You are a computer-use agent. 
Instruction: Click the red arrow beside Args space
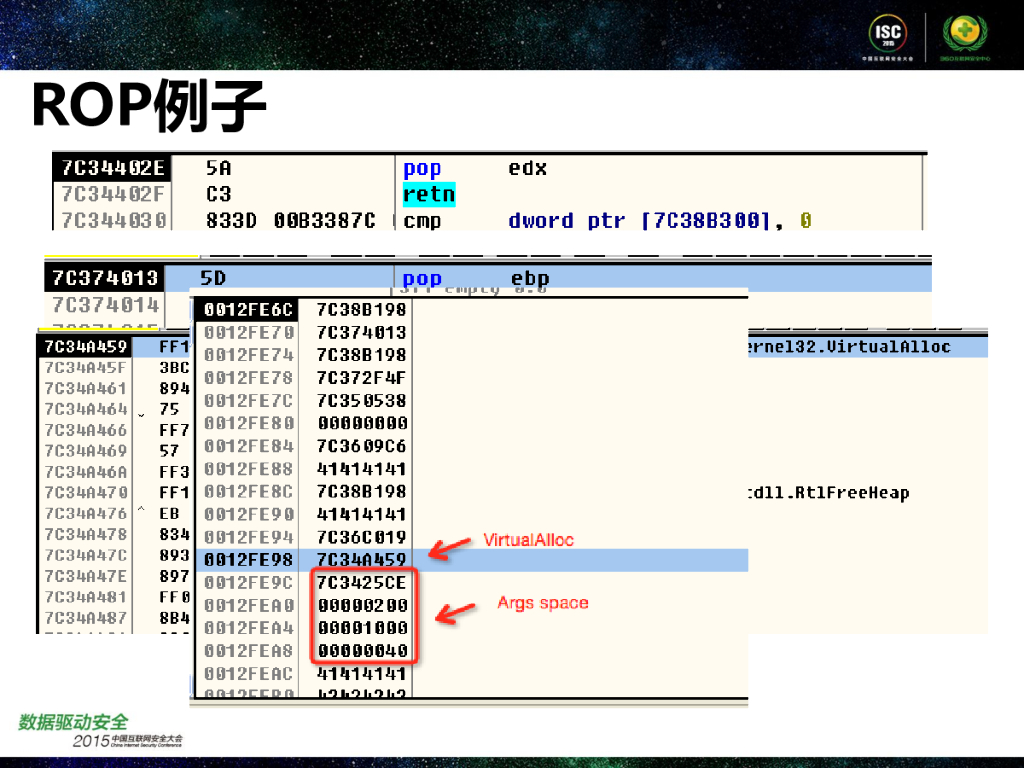click(458, 610)
